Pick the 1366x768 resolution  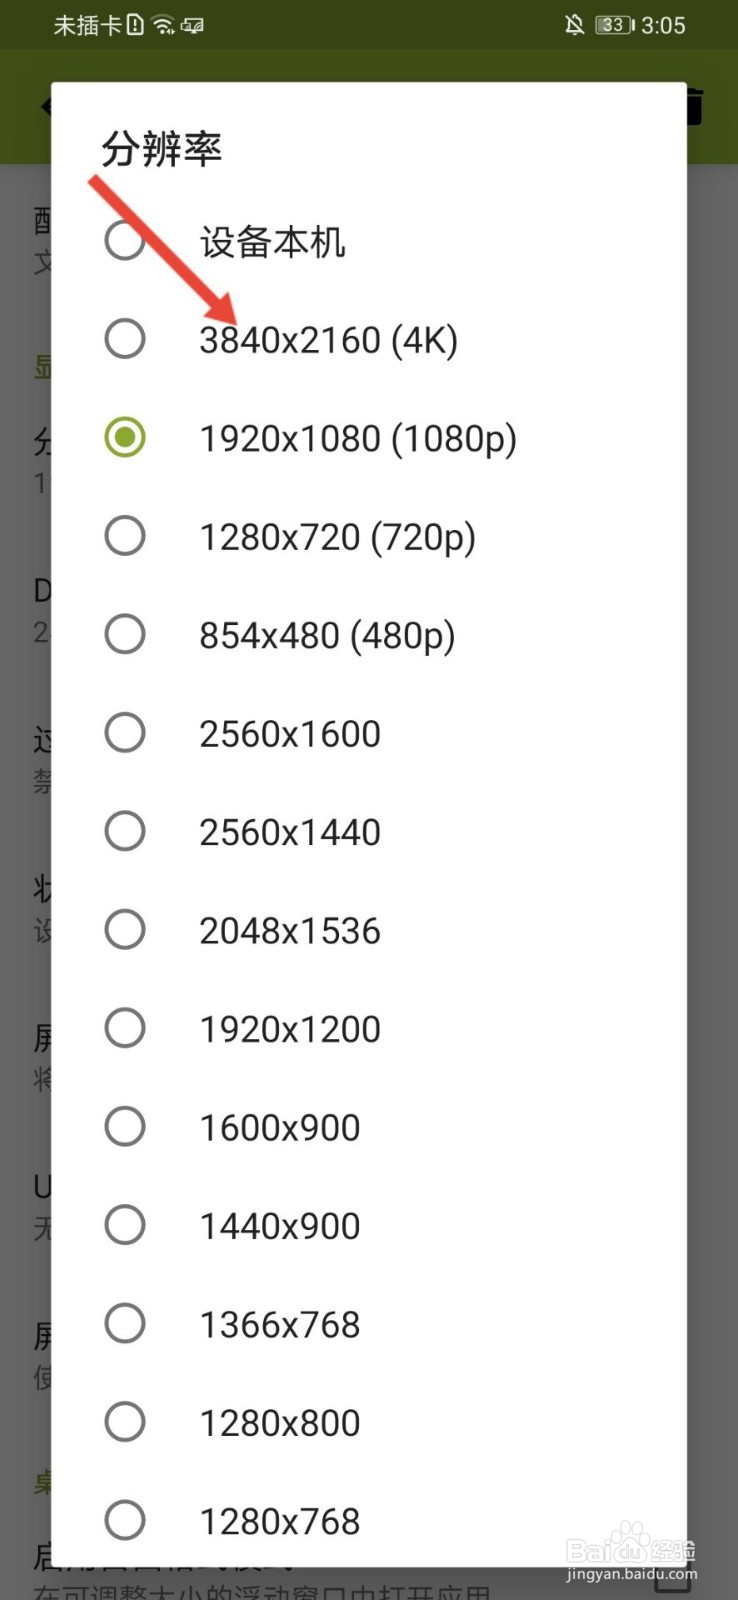[368, 1324]
